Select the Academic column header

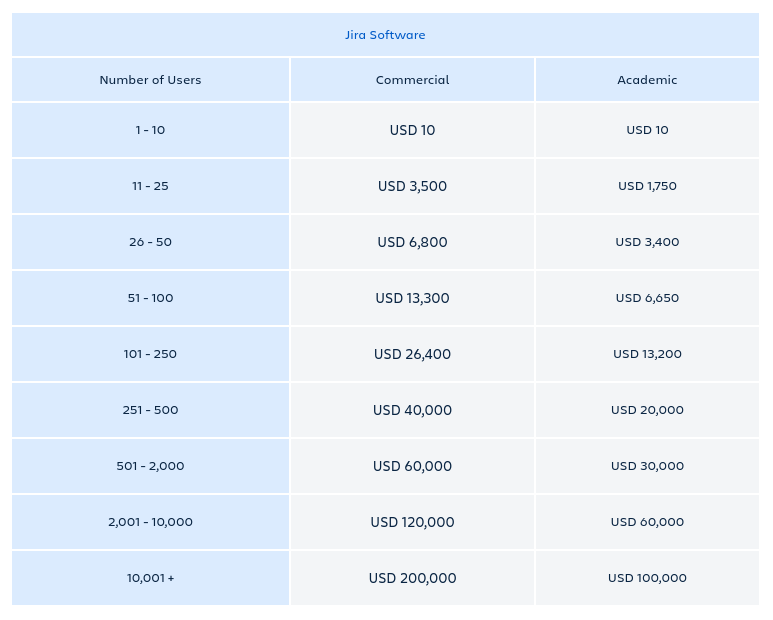pyautogui.click(x=647, y=80)
